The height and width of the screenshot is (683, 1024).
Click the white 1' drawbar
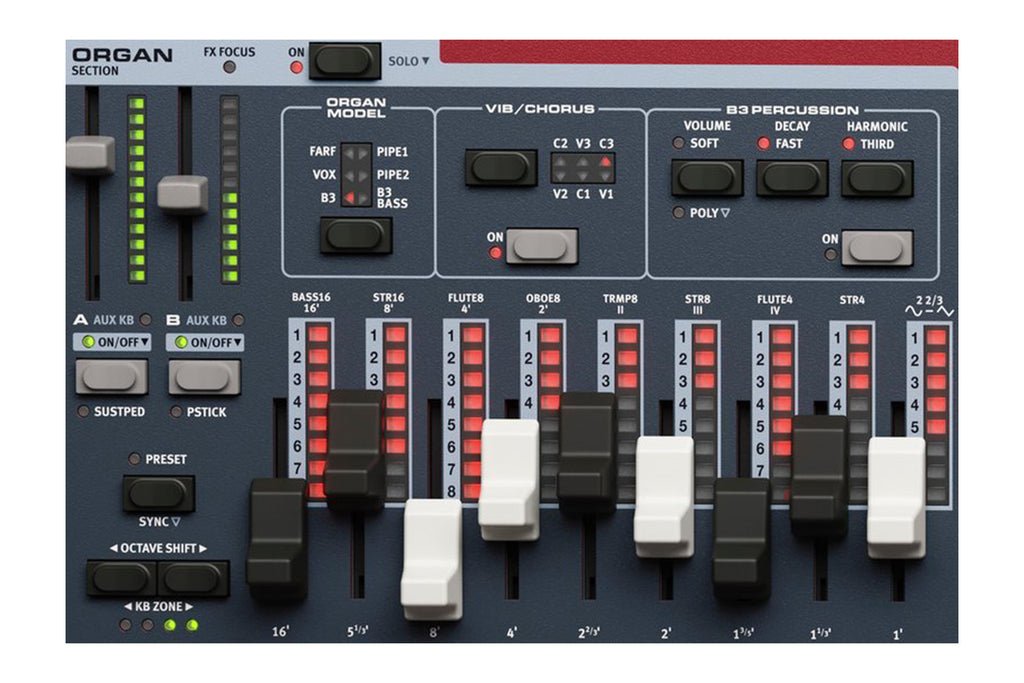pos(897,498)
